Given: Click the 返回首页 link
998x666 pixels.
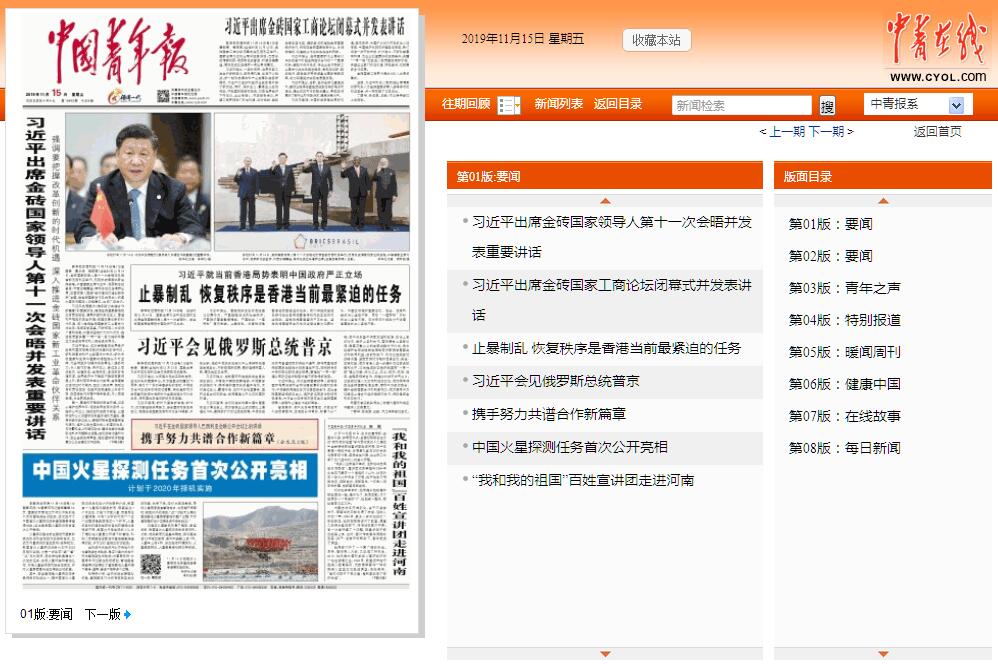Looking at the screenshot, I should 937,131.
